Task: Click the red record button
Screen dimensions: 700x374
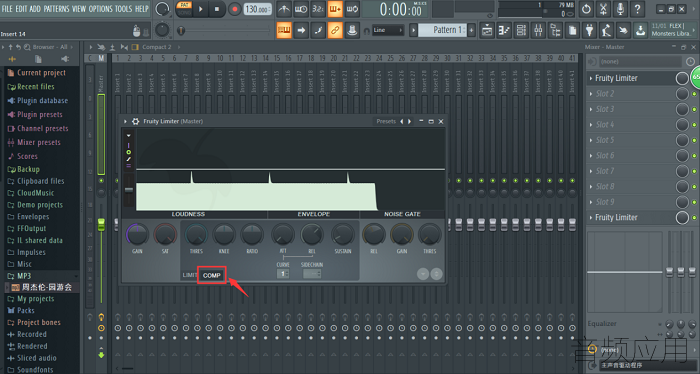Action: tap(234, 9)
